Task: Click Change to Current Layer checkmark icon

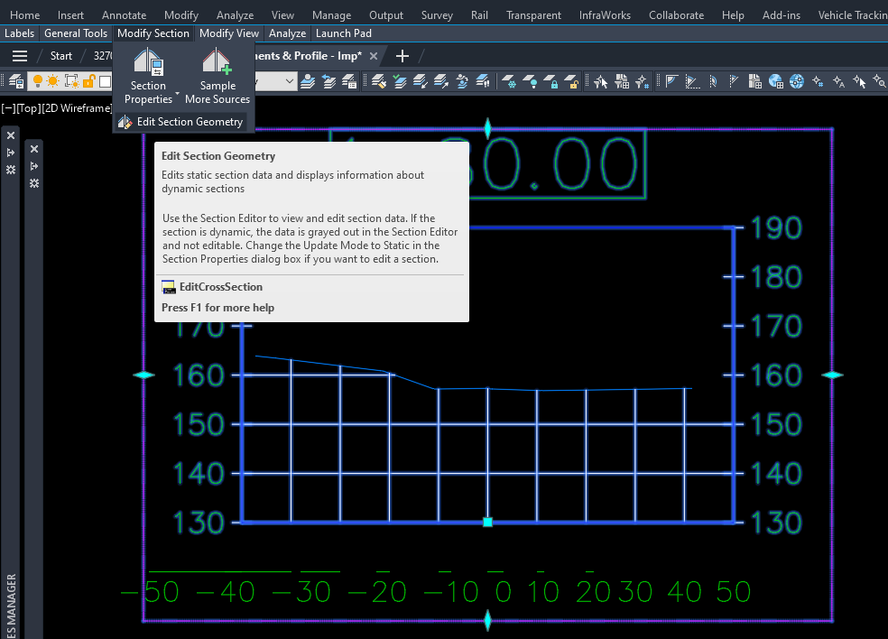Action: [399, 82]
